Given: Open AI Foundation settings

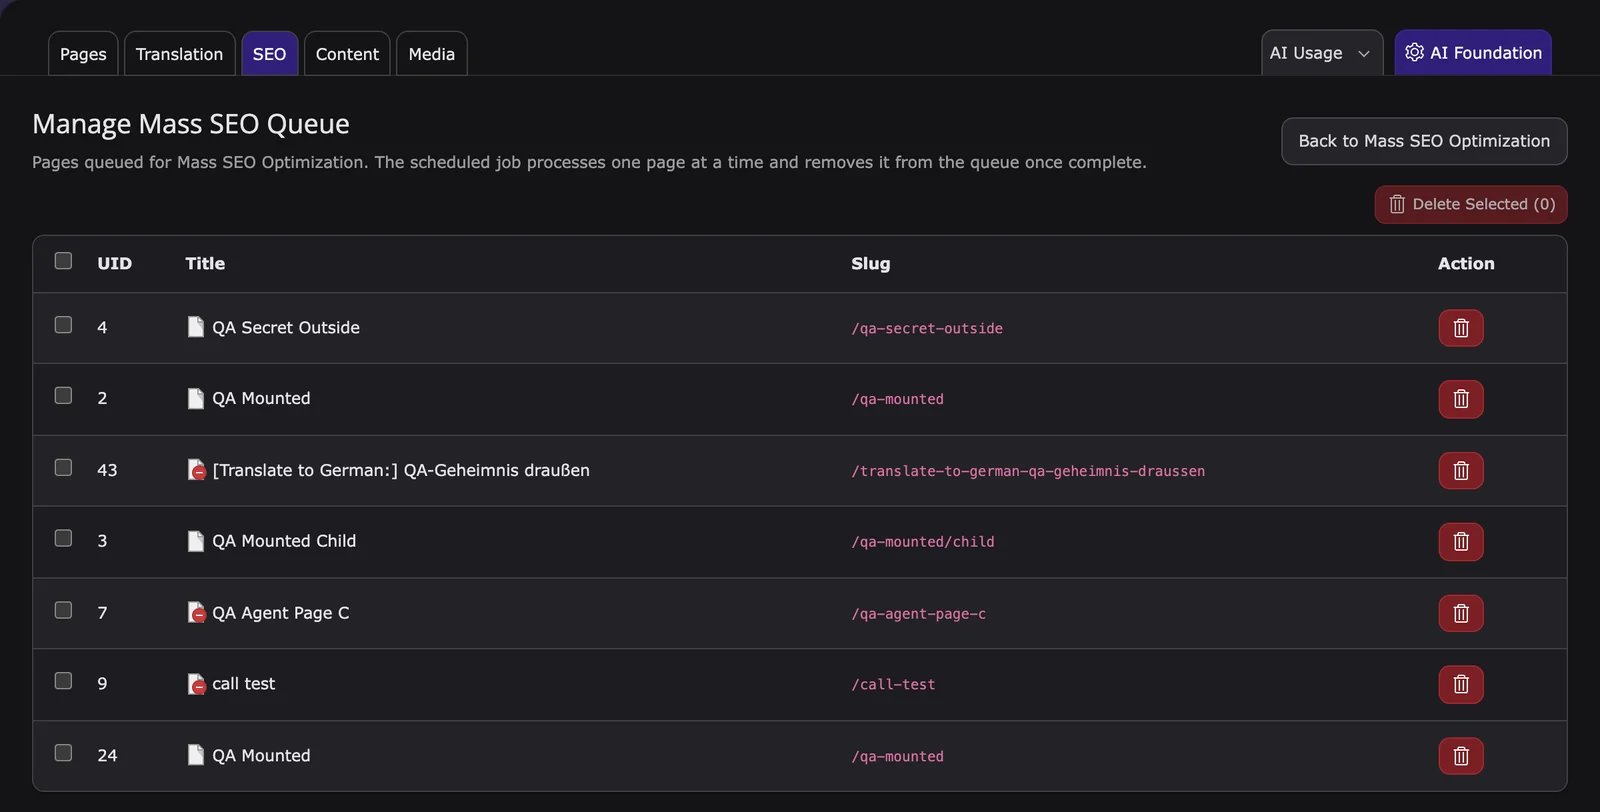Looking at the screenshot, I should point(1473,53).
